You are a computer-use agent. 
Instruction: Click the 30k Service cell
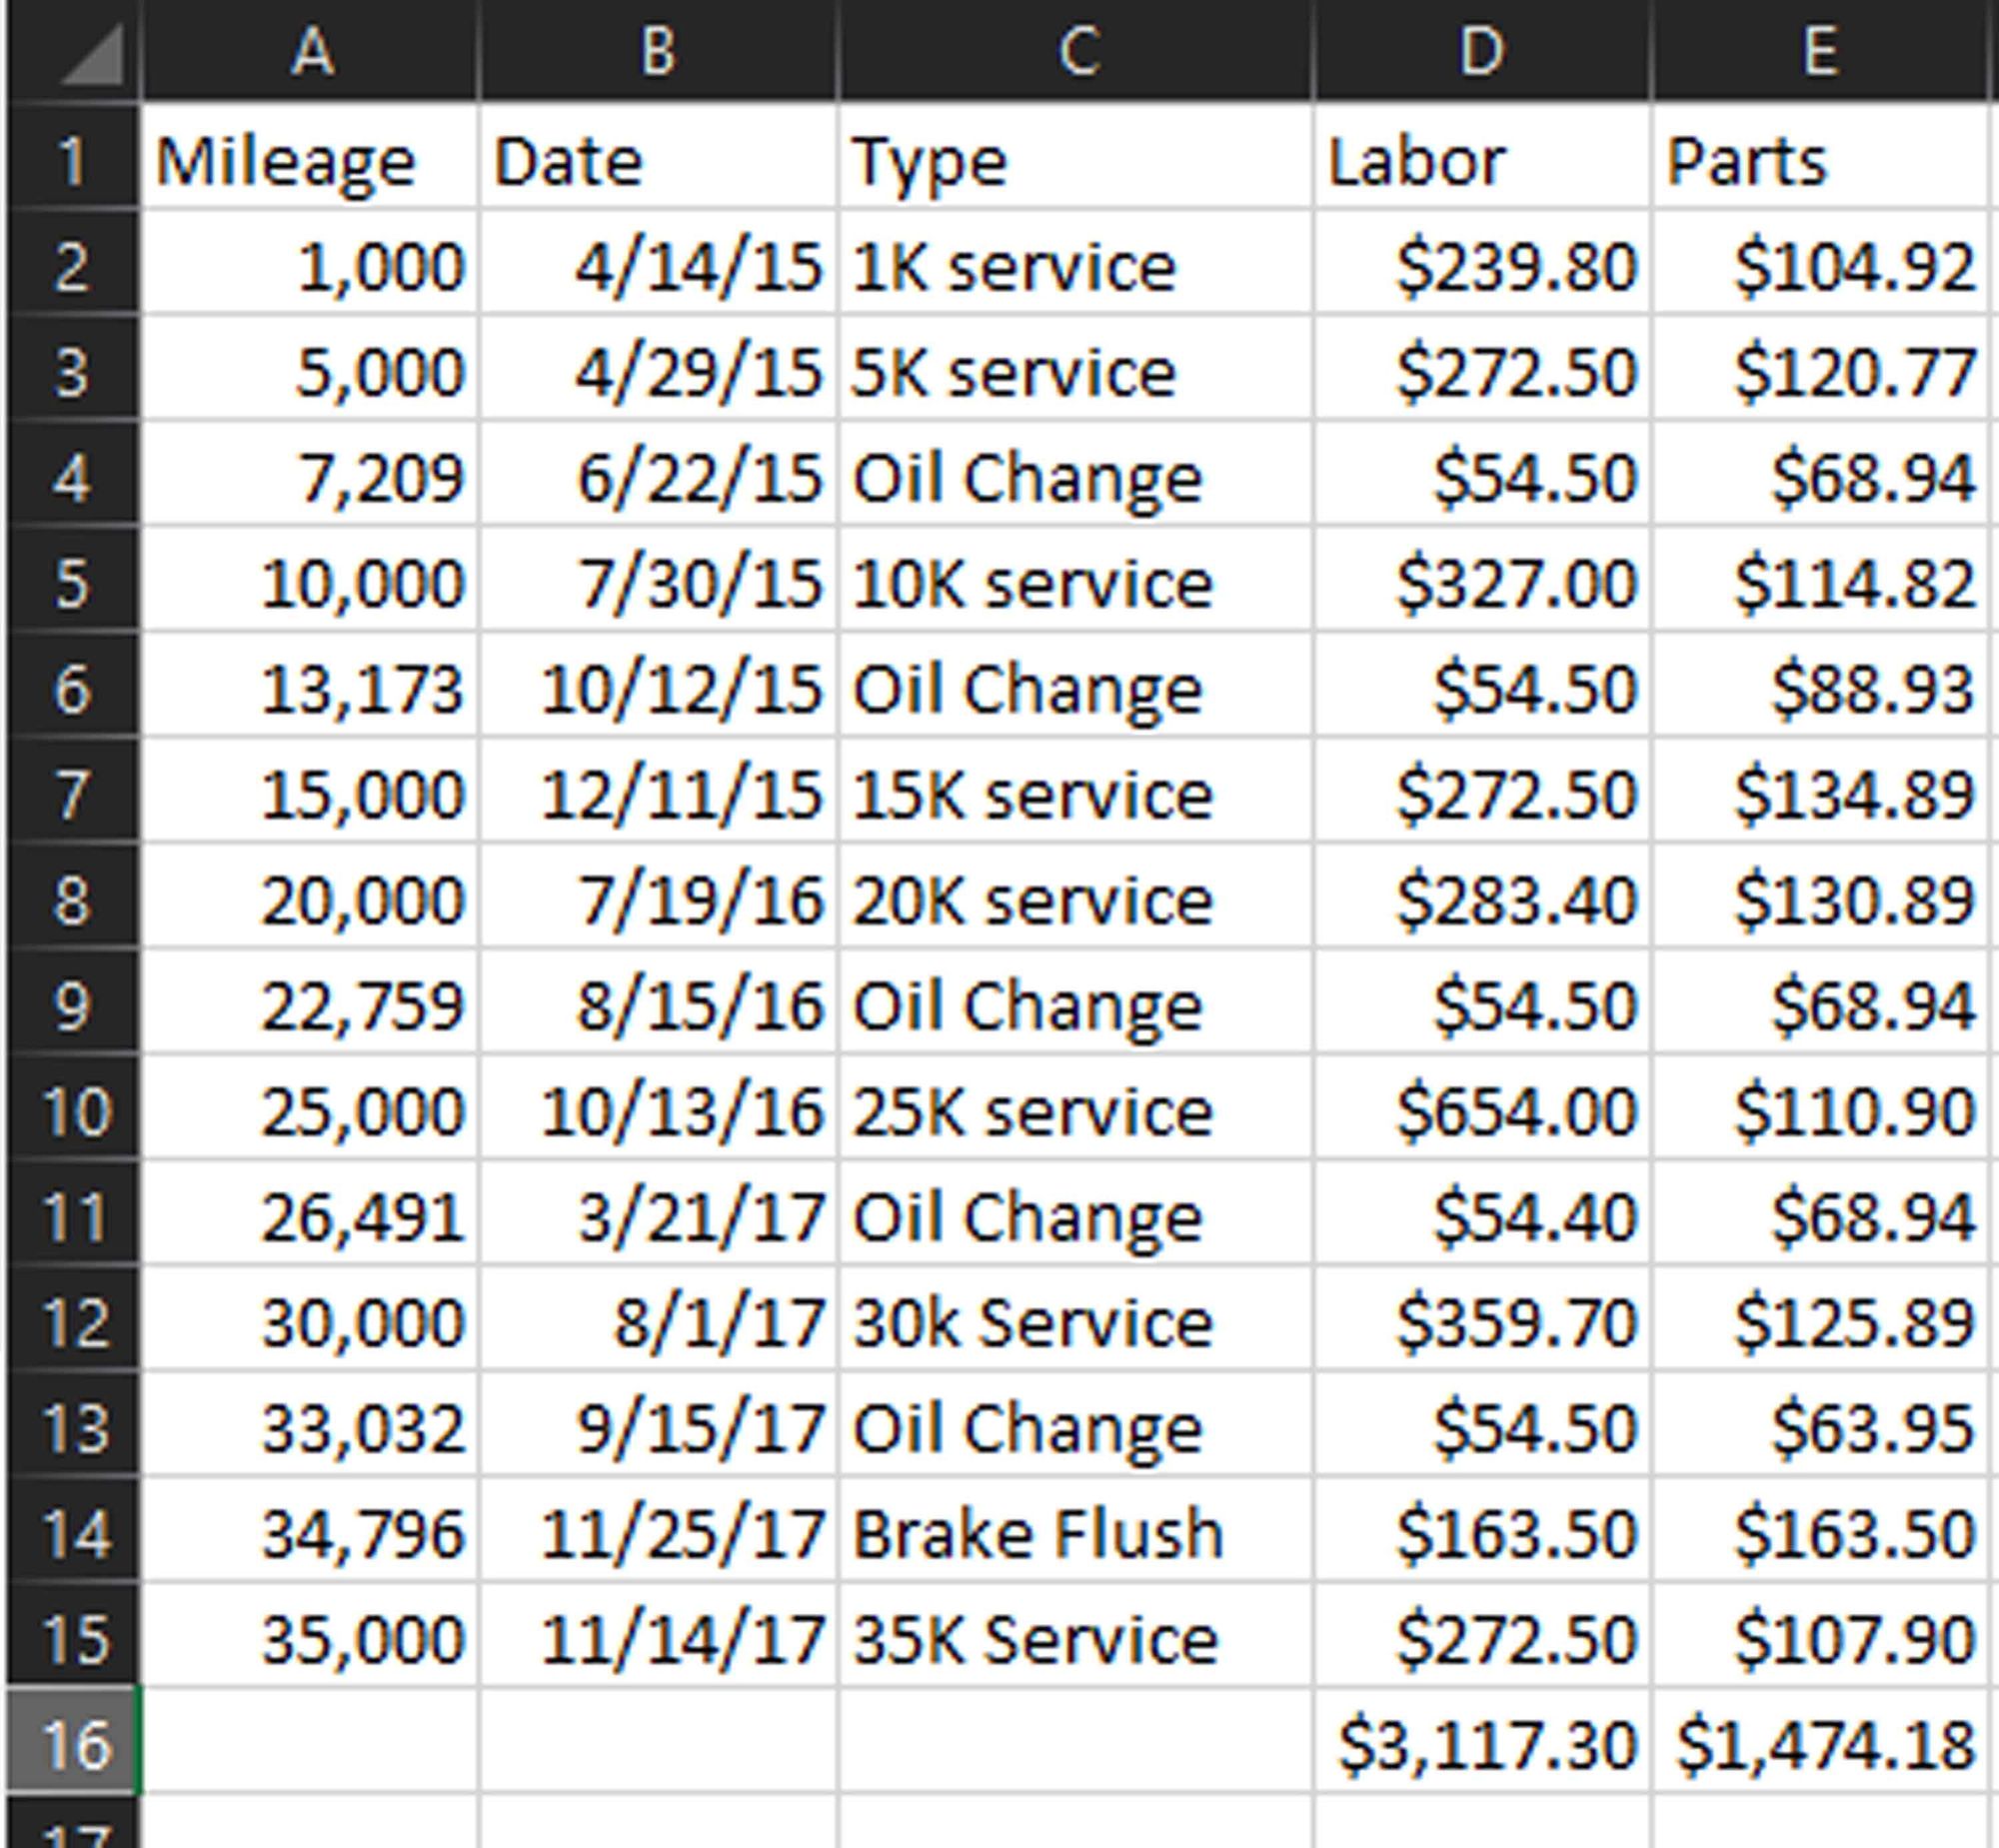click(1076, 1323)
